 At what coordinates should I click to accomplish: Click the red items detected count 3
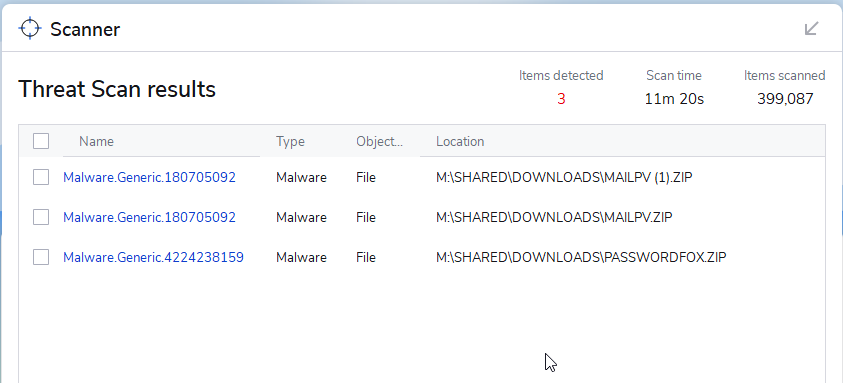pos(561,99)
